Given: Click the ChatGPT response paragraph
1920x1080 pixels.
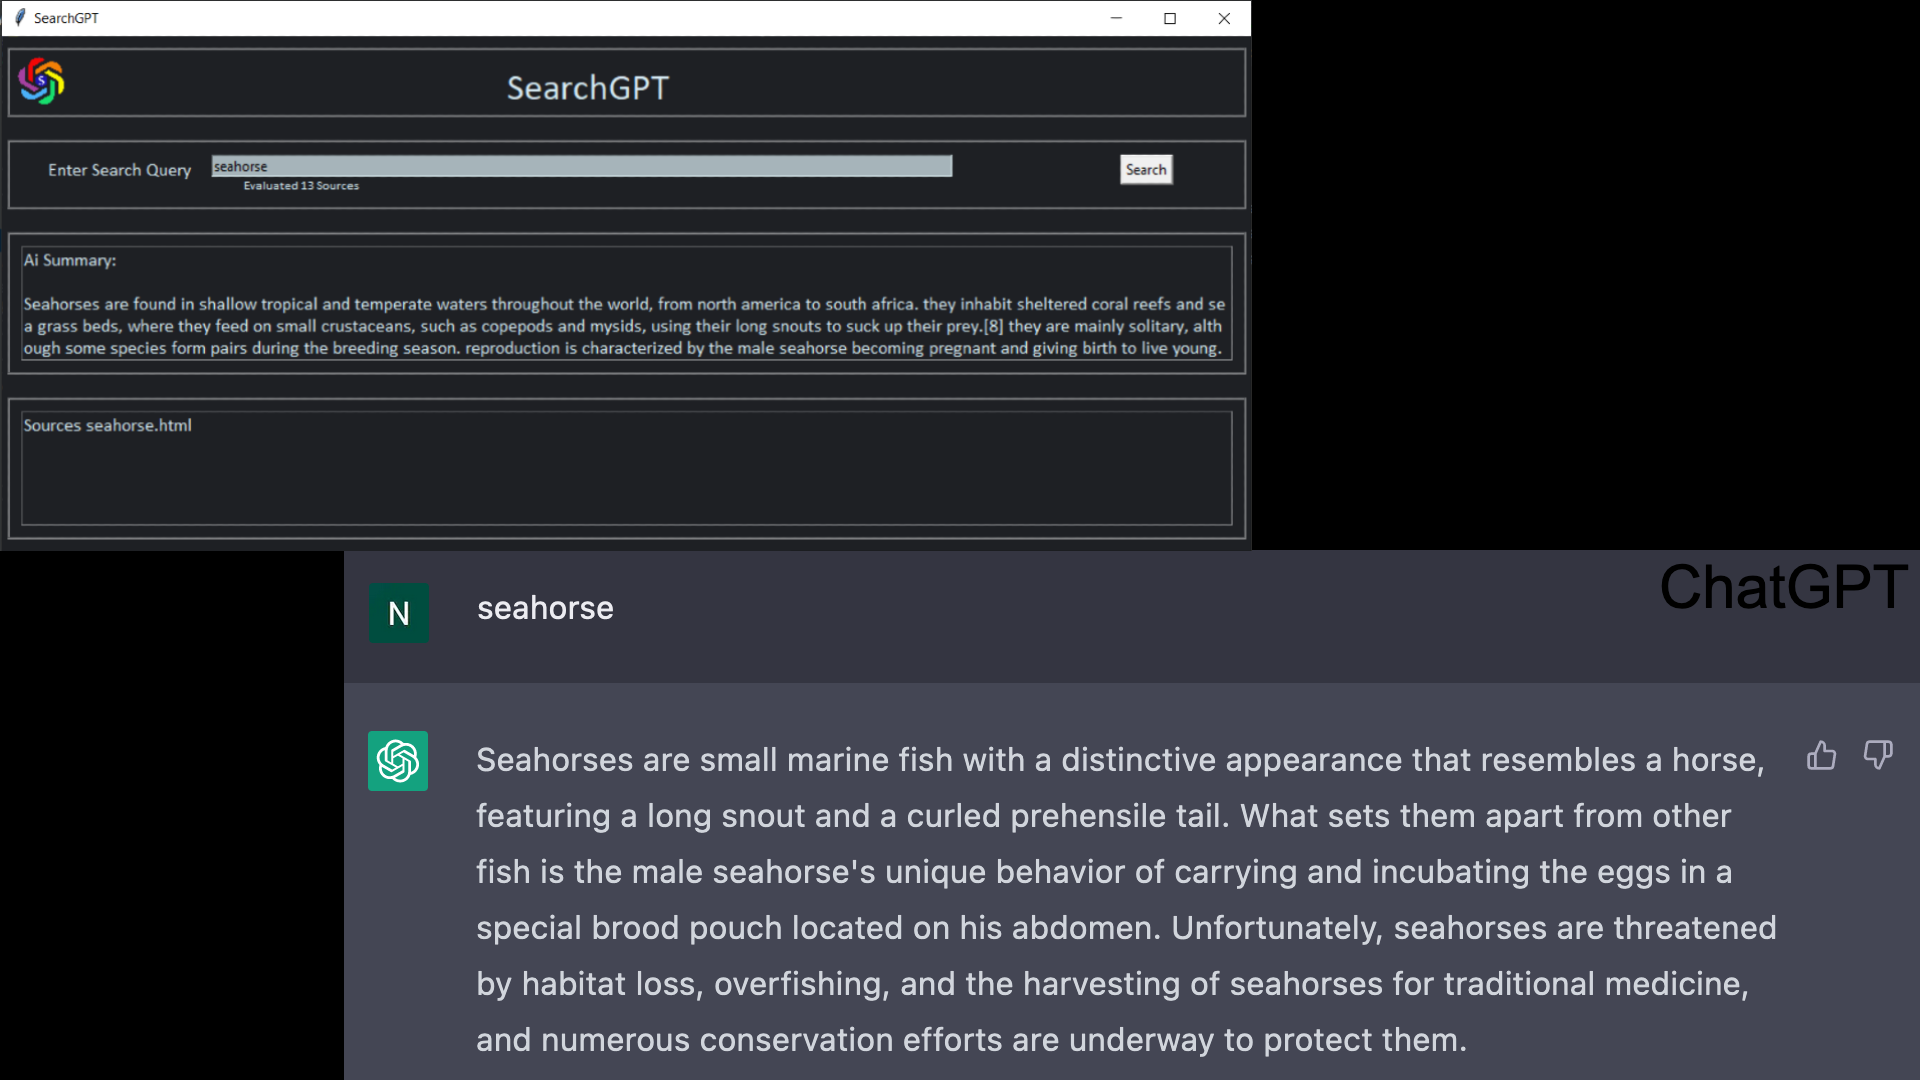Looking at the screenshot, I should (x=1120, y=899).
